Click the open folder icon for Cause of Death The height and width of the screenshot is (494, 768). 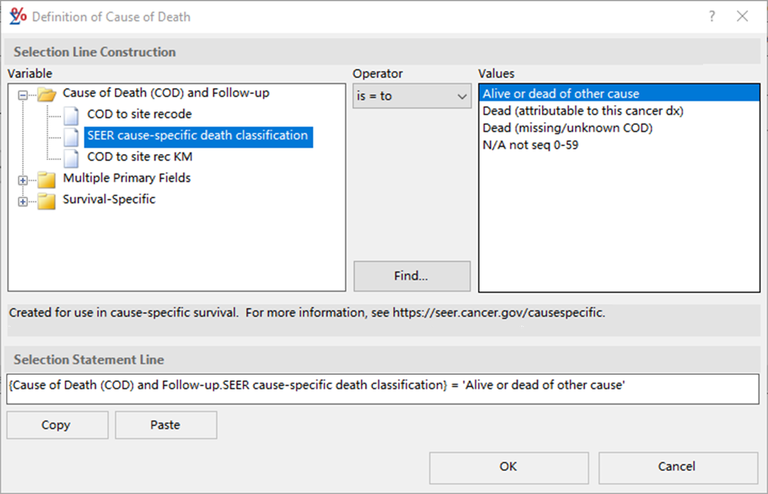[46, 94]
